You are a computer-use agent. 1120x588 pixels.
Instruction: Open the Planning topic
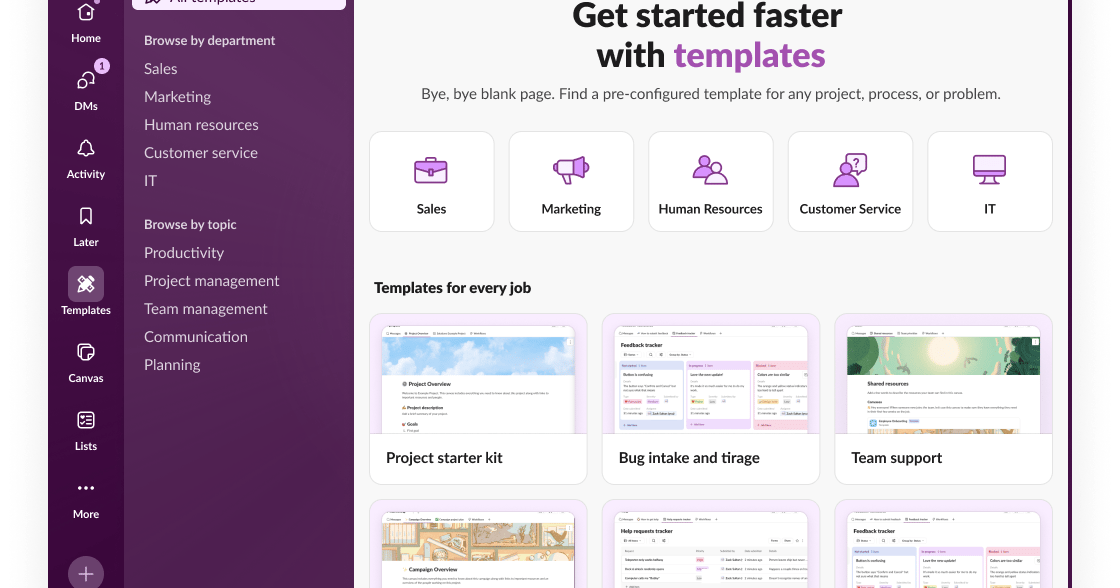172,364
